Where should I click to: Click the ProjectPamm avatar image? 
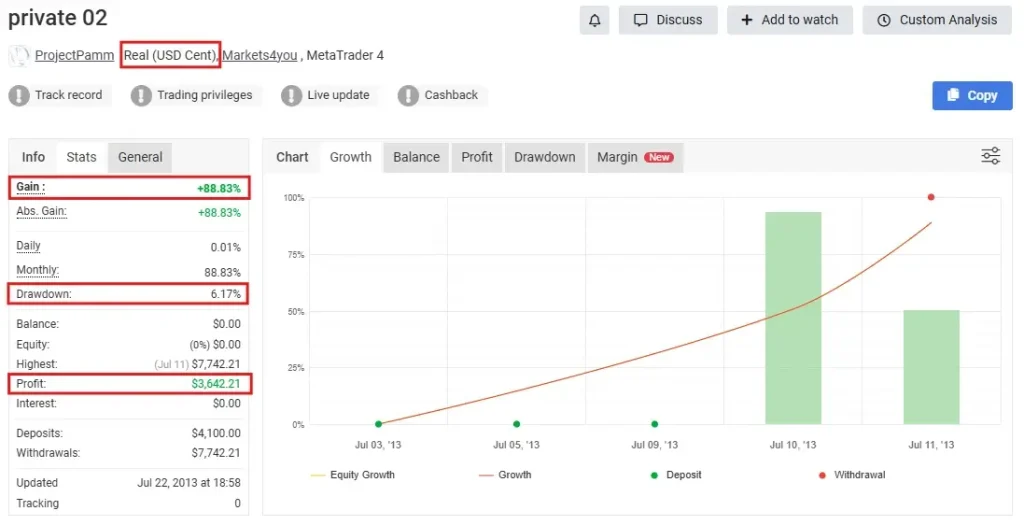19,56
